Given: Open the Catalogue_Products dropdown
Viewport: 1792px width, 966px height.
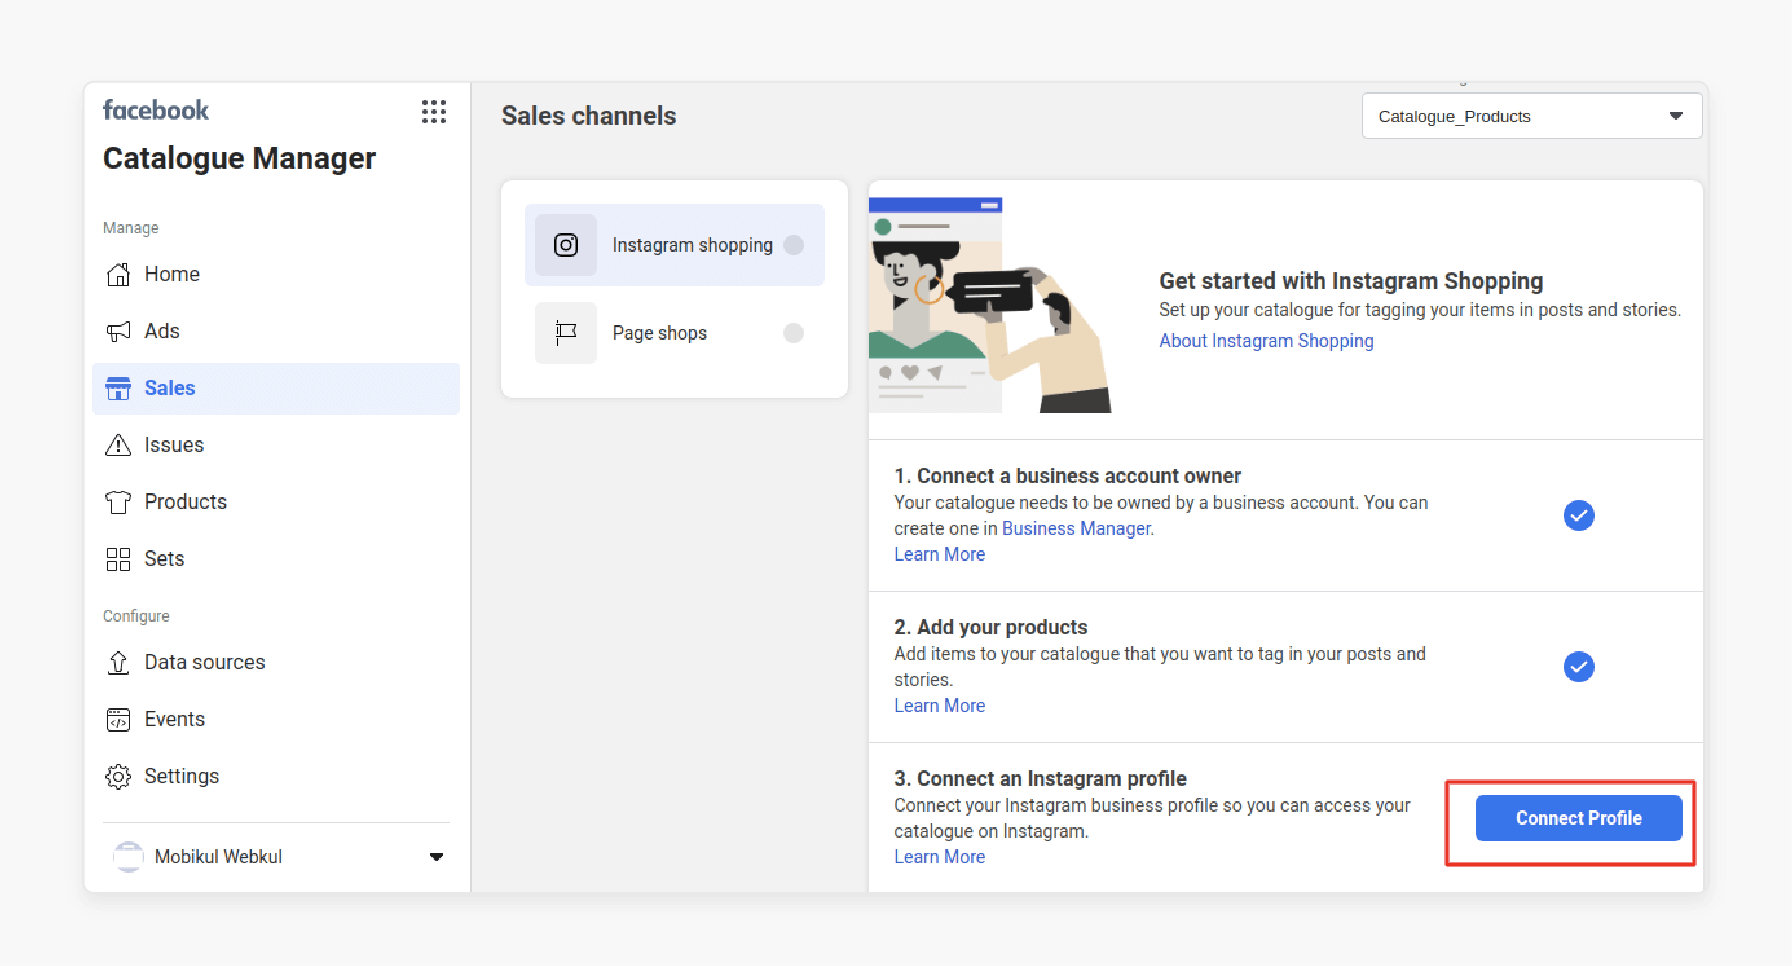Looking at the screenshot, I should [1532, 116].
